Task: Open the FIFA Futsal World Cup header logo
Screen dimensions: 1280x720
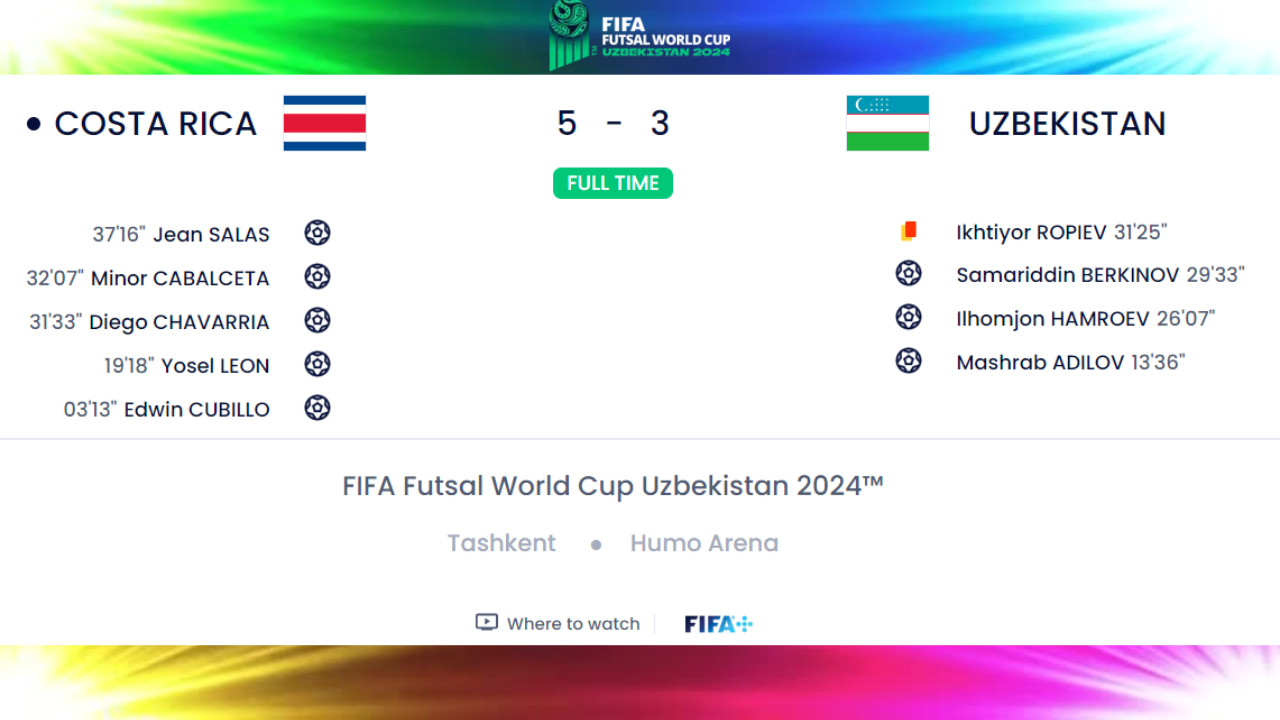Action: 640,36
